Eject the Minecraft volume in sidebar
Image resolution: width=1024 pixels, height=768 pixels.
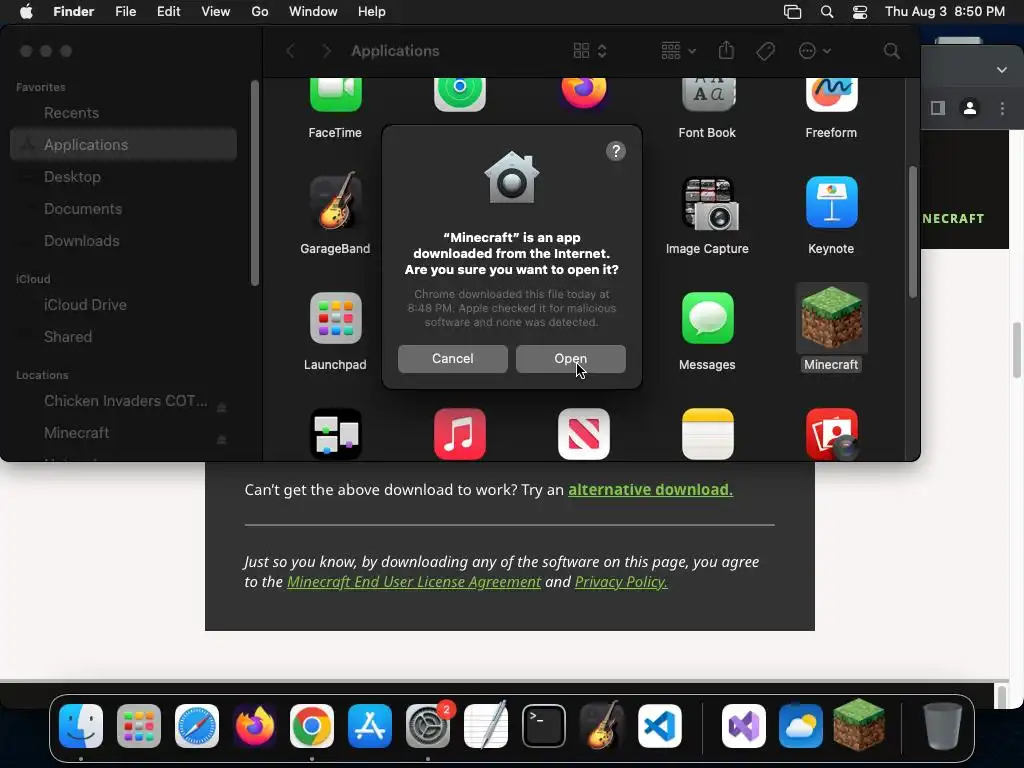(x=221, y=440)
